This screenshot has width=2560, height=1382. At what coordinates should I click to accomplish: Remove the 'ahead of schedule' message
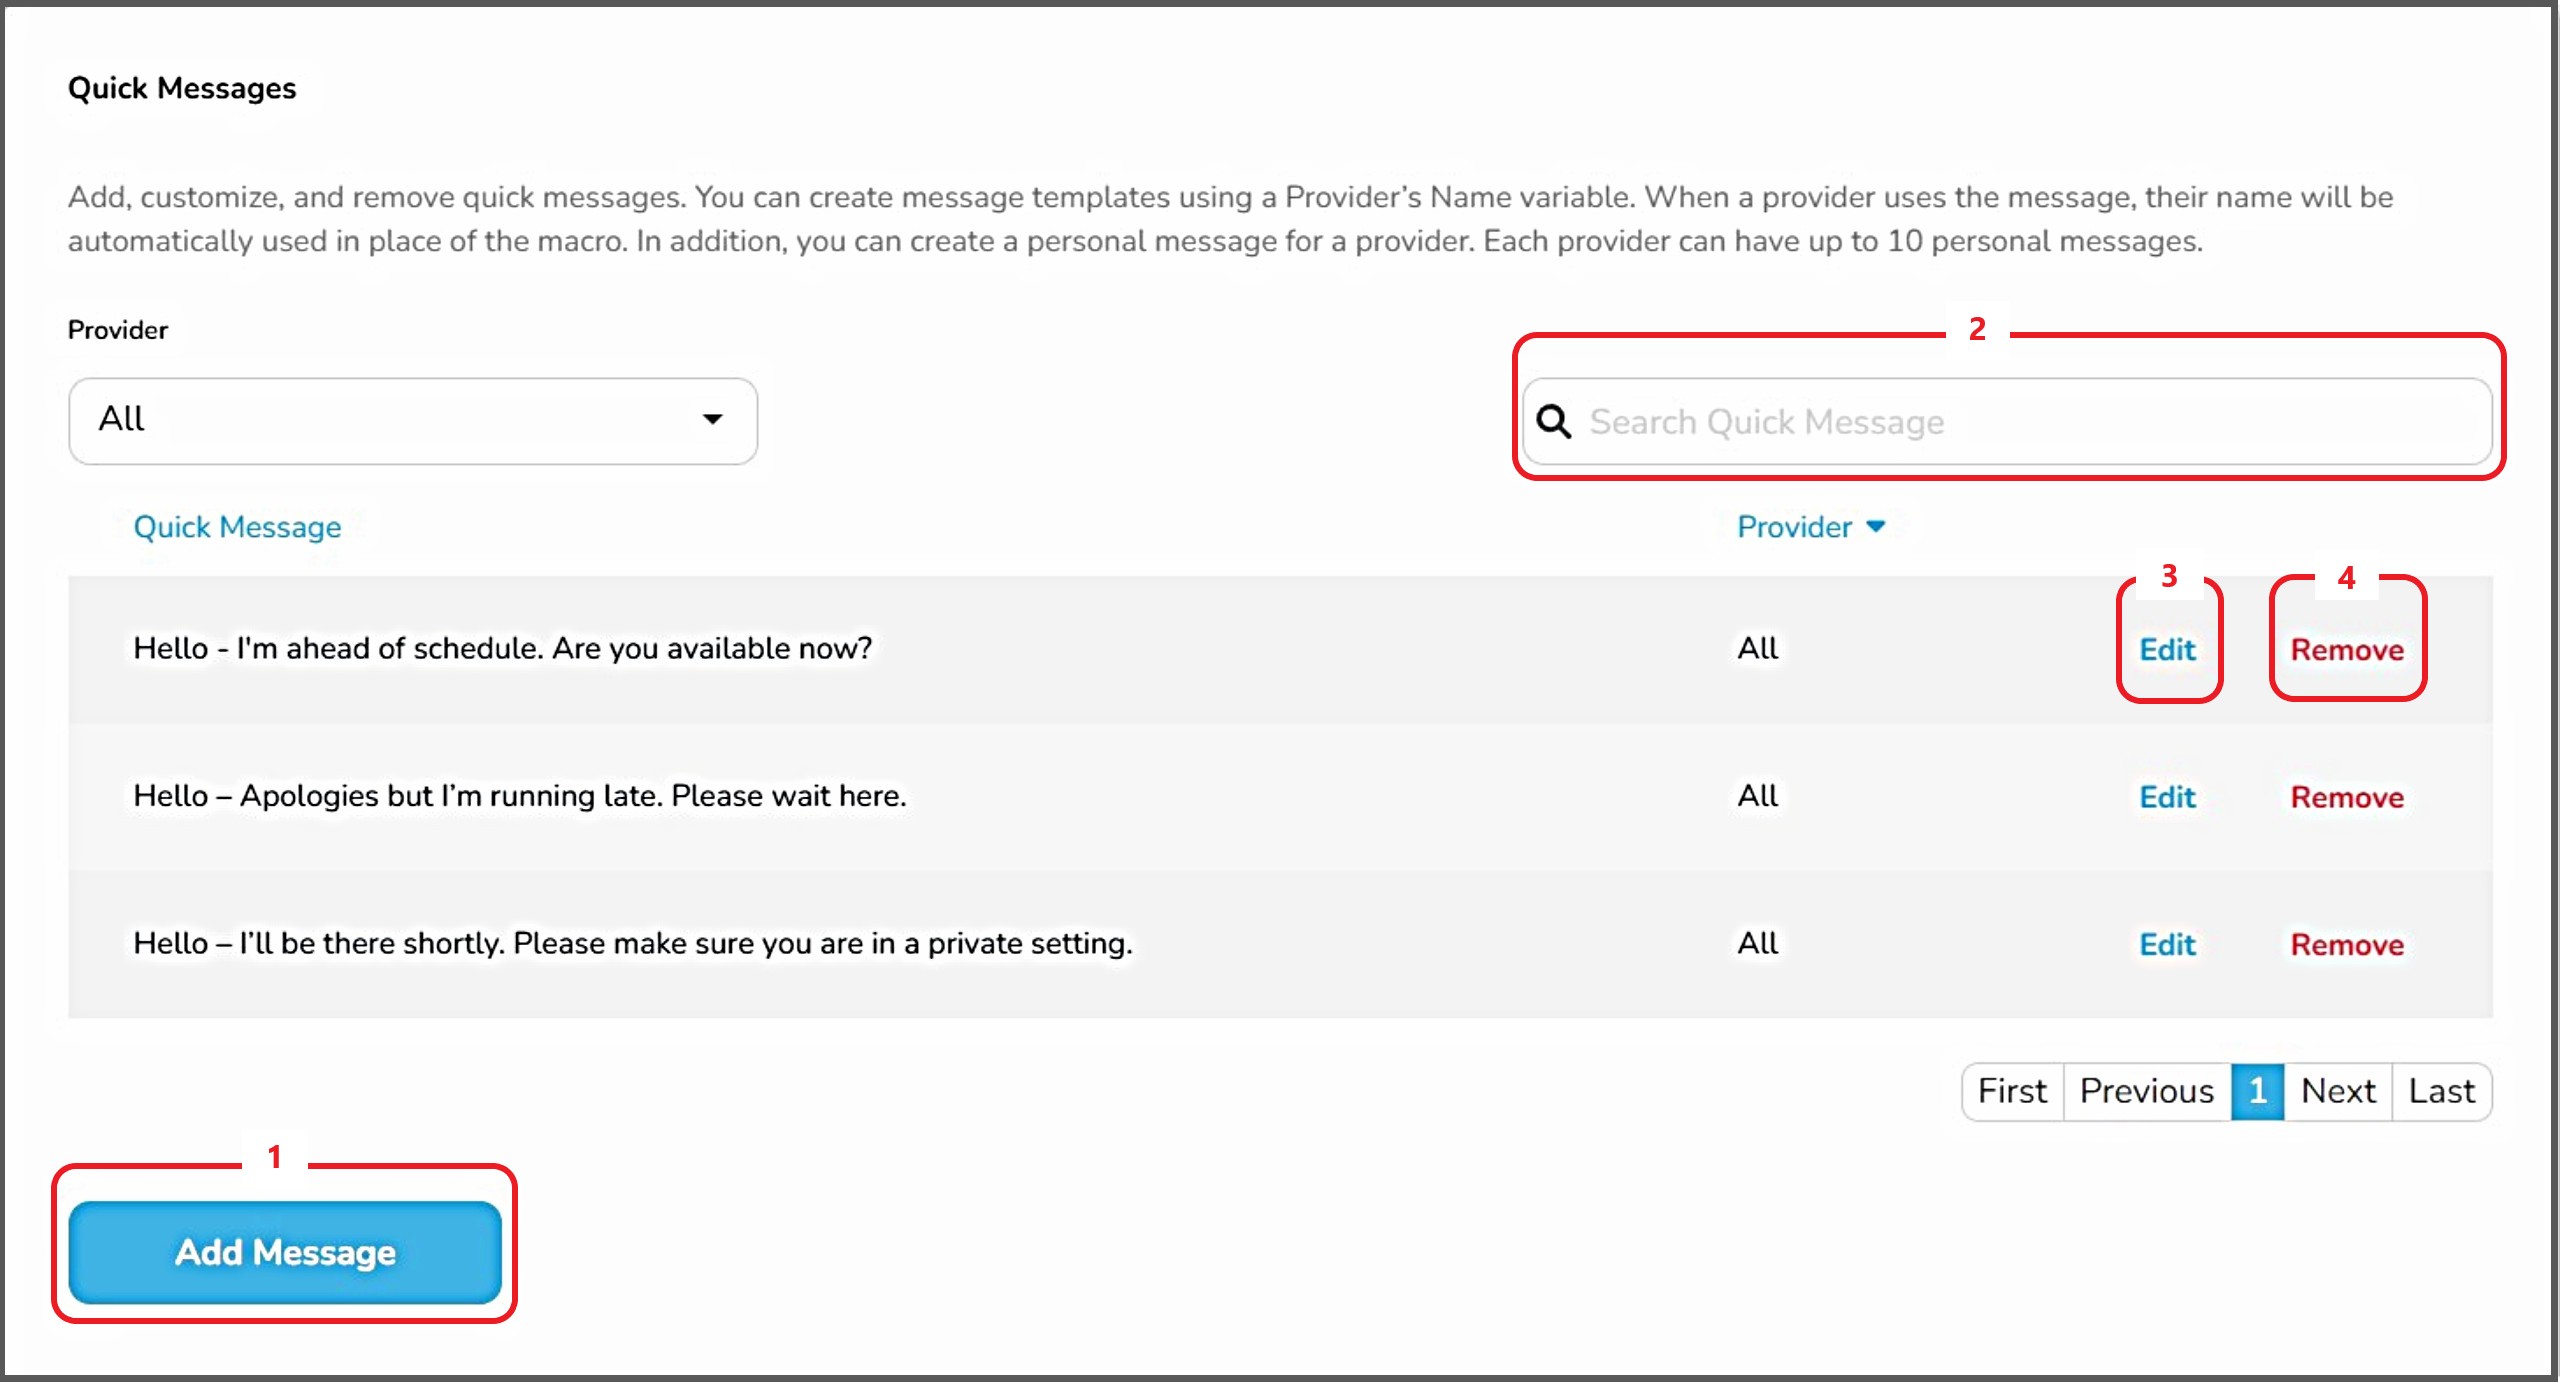[x=2346, y=650]
